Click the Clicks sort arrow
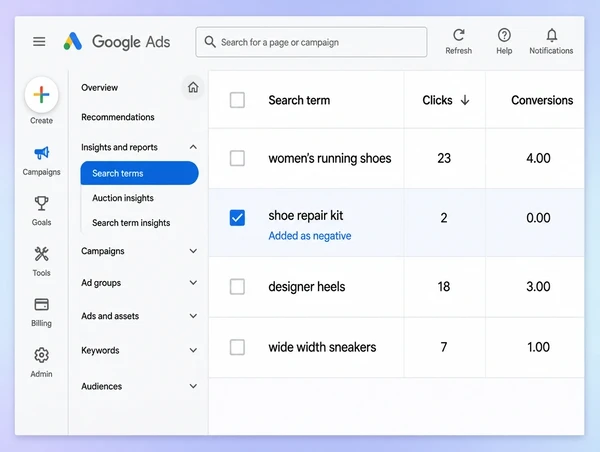Viewport: 600px width, 452px height. (x=465, y=100)
